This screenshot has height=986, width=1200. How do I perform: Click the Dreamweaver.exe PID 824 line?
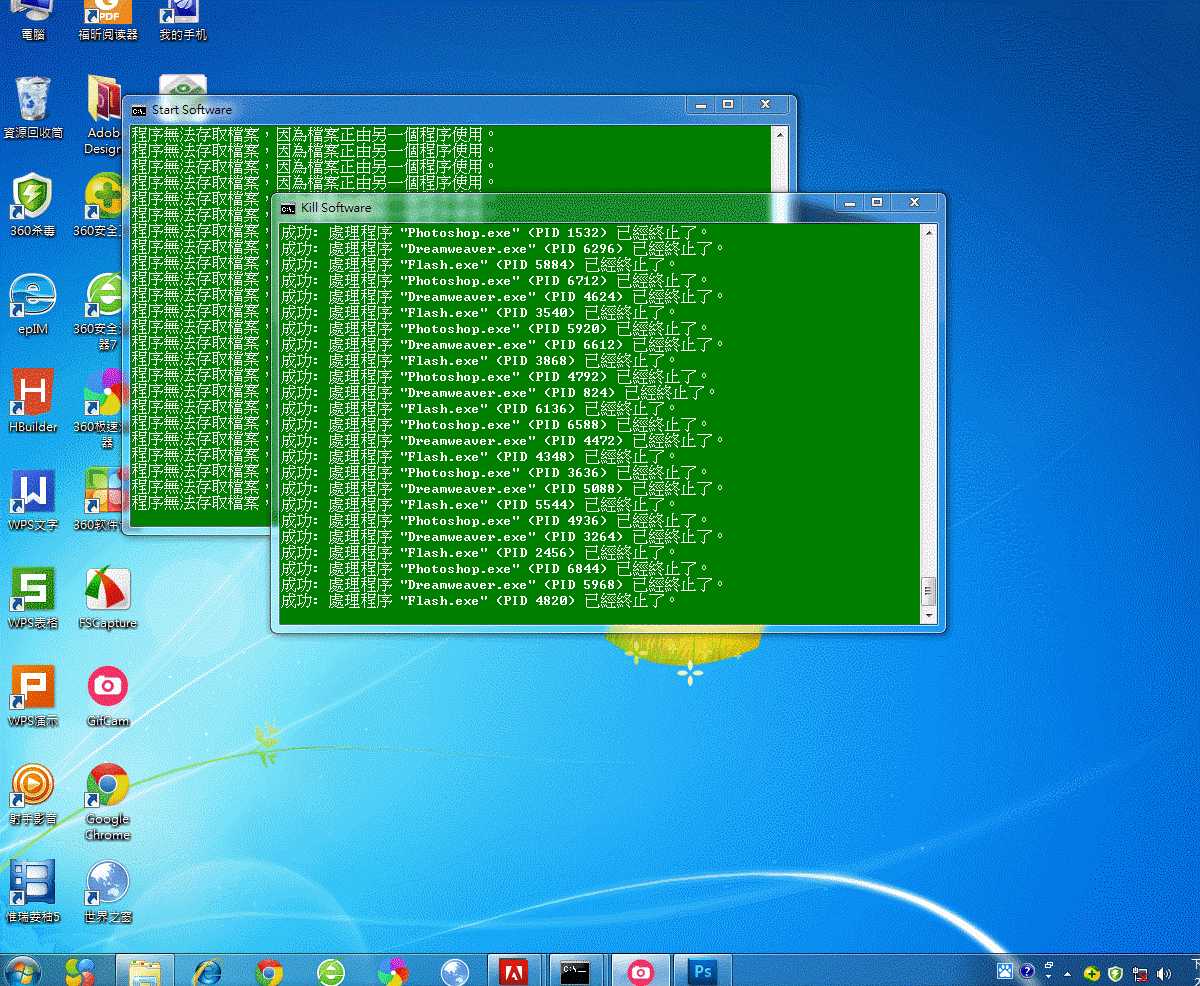(x=498, y=393)
